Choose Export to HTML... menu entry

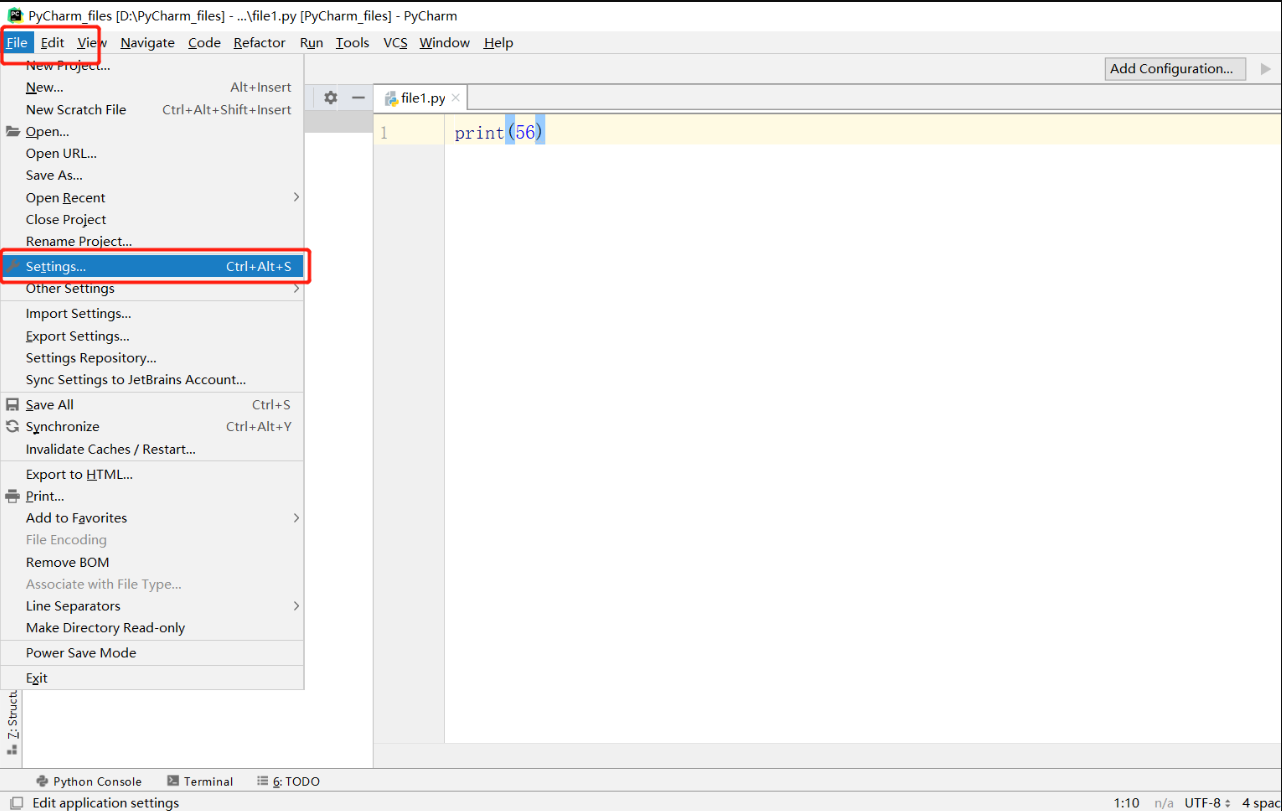152,474
